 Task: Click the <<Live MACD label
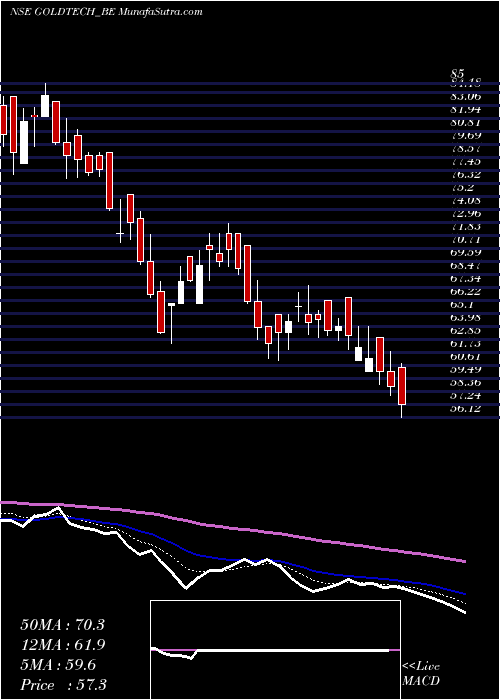pos(421,674)
